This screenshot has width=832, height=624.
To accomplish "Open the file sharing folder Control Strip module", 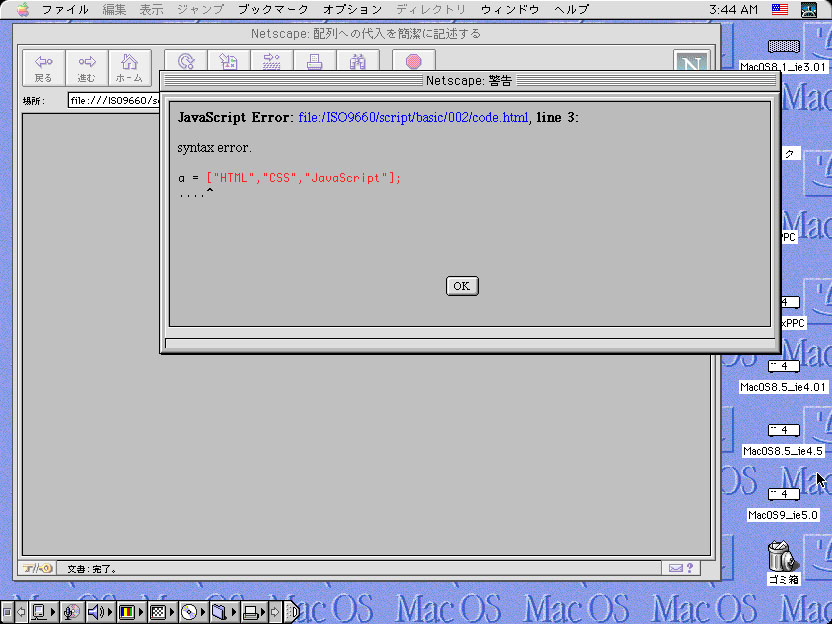I will 223,612.
